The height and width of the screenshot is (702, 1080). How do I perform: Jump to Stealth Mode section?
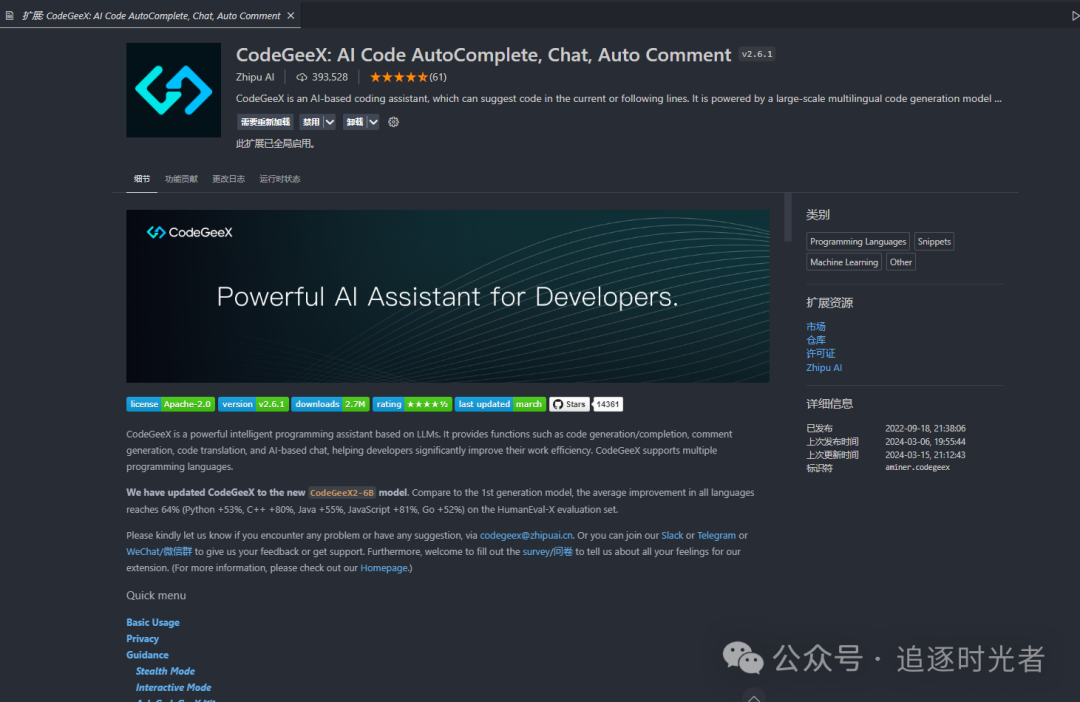point(165,672)
